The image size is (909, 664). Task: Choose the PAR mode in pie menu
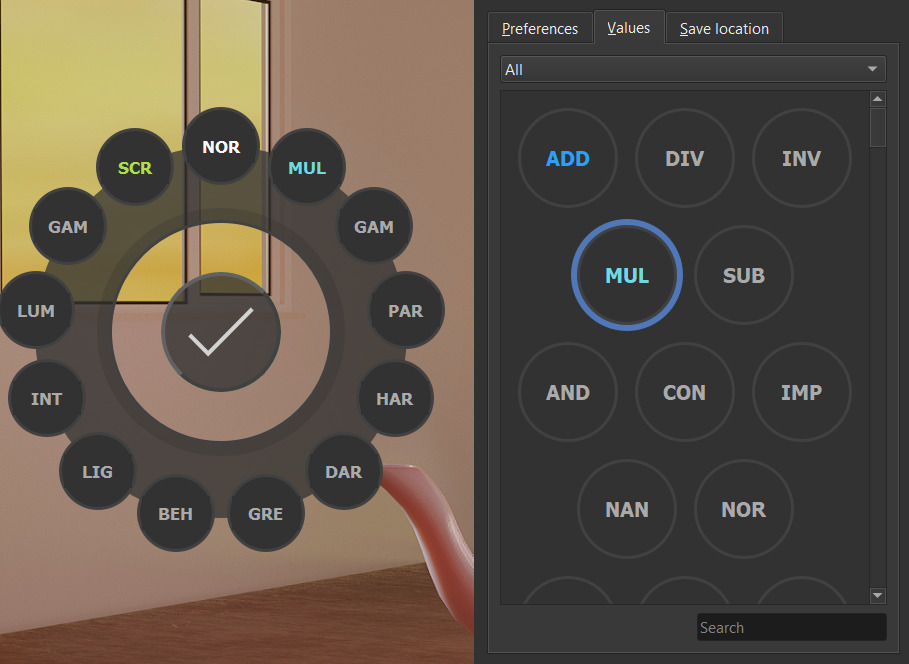(406, 310)
